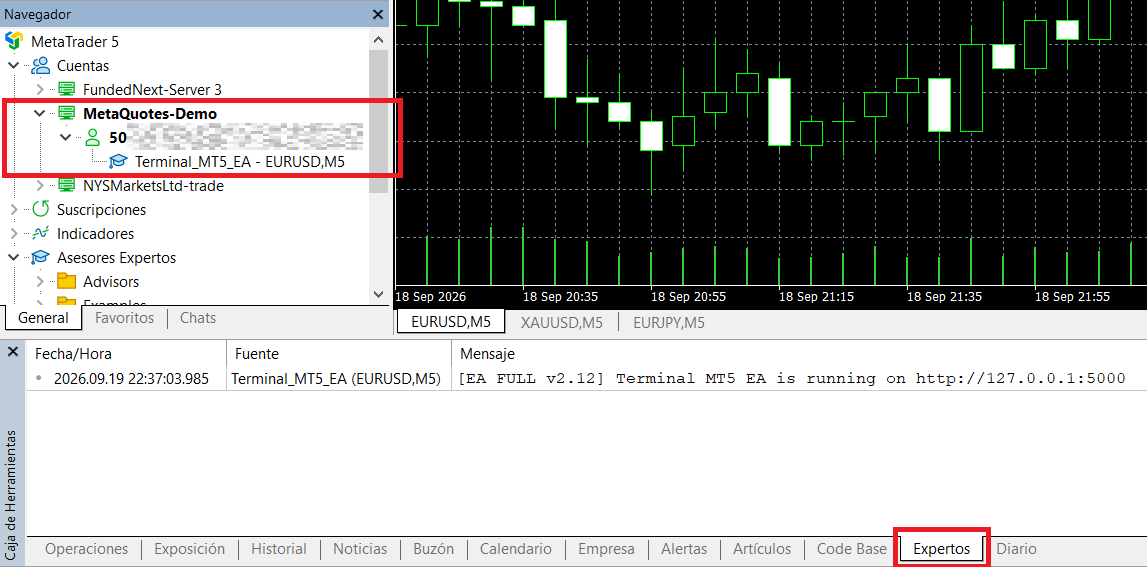Select the MetaTrader 5 root item
Image resolution: width=1147 pixels, height=567 pixels.
click(x=75, y=42)
